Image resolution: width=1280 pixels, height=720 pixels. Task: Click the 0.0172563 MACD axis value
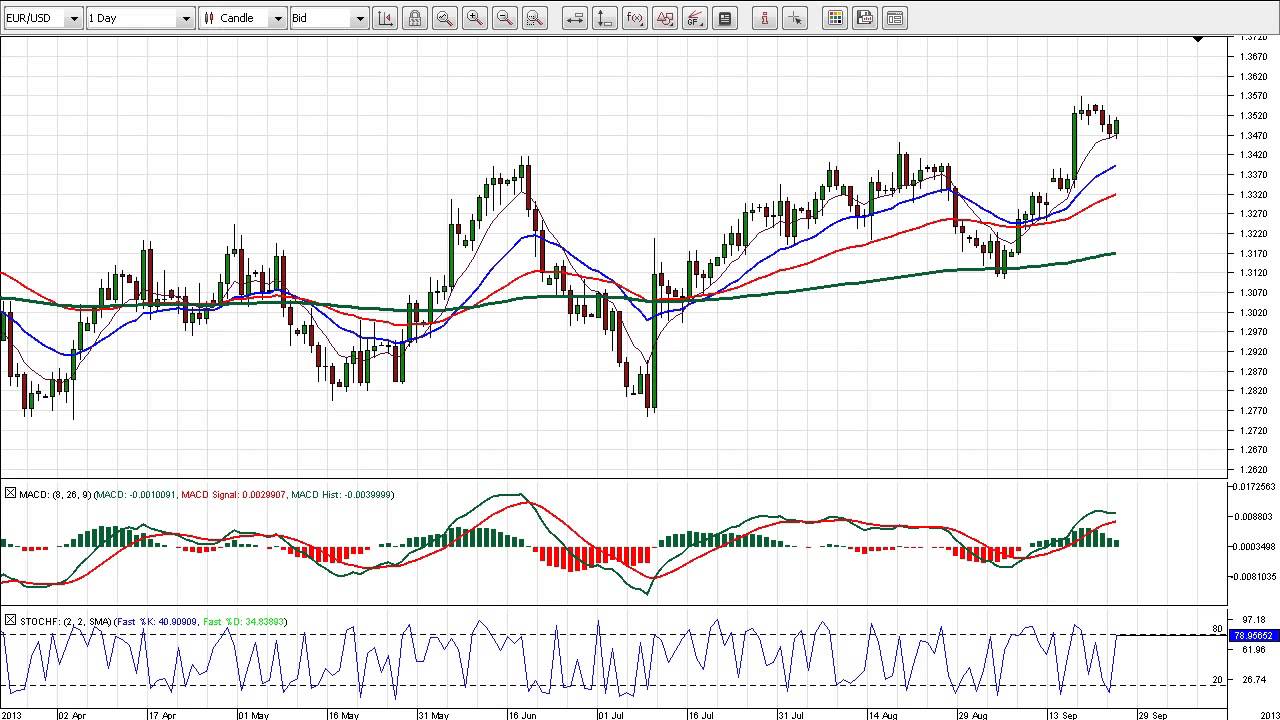(1256, 487)
